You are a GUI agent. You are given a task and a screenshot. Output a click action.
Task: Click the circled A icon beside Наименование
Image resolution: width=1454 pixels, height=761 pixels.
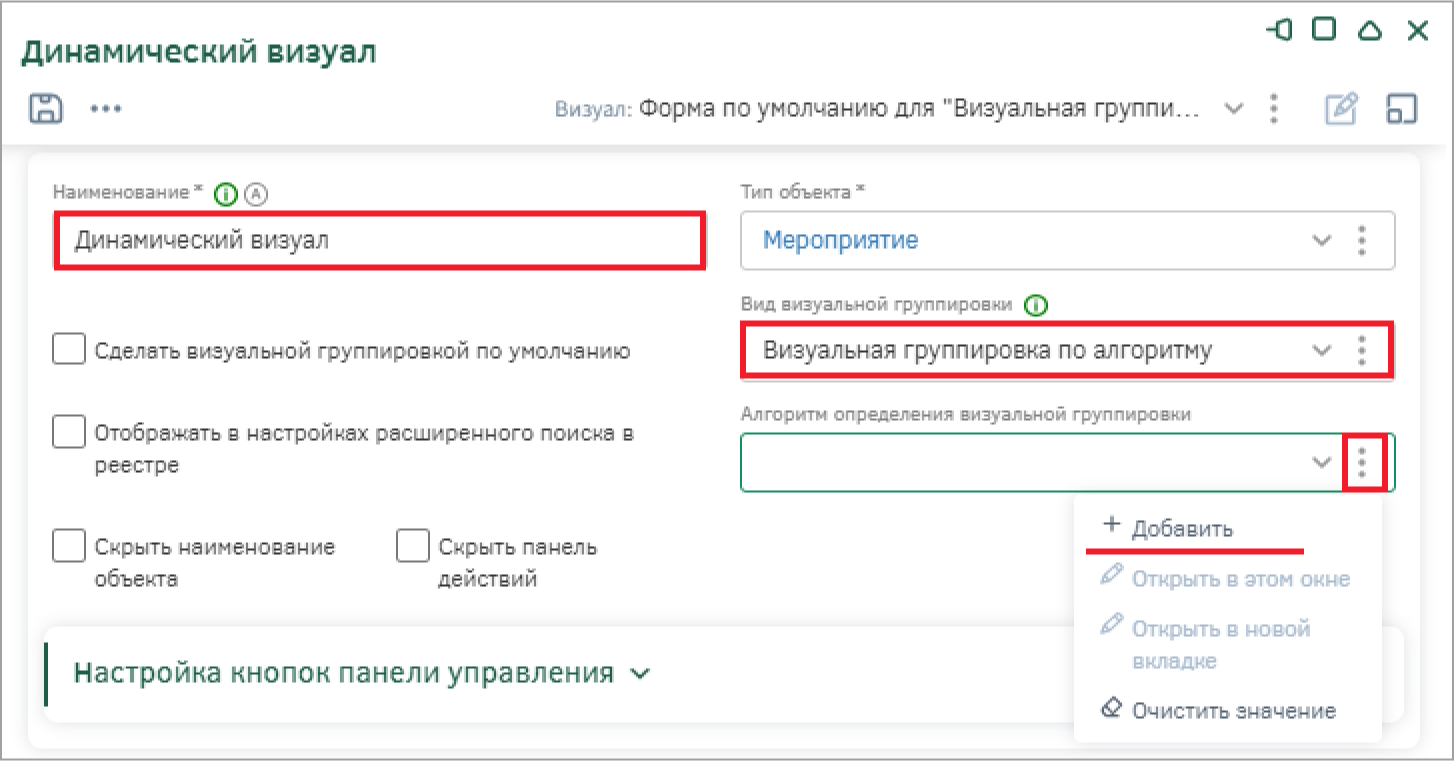257,194
